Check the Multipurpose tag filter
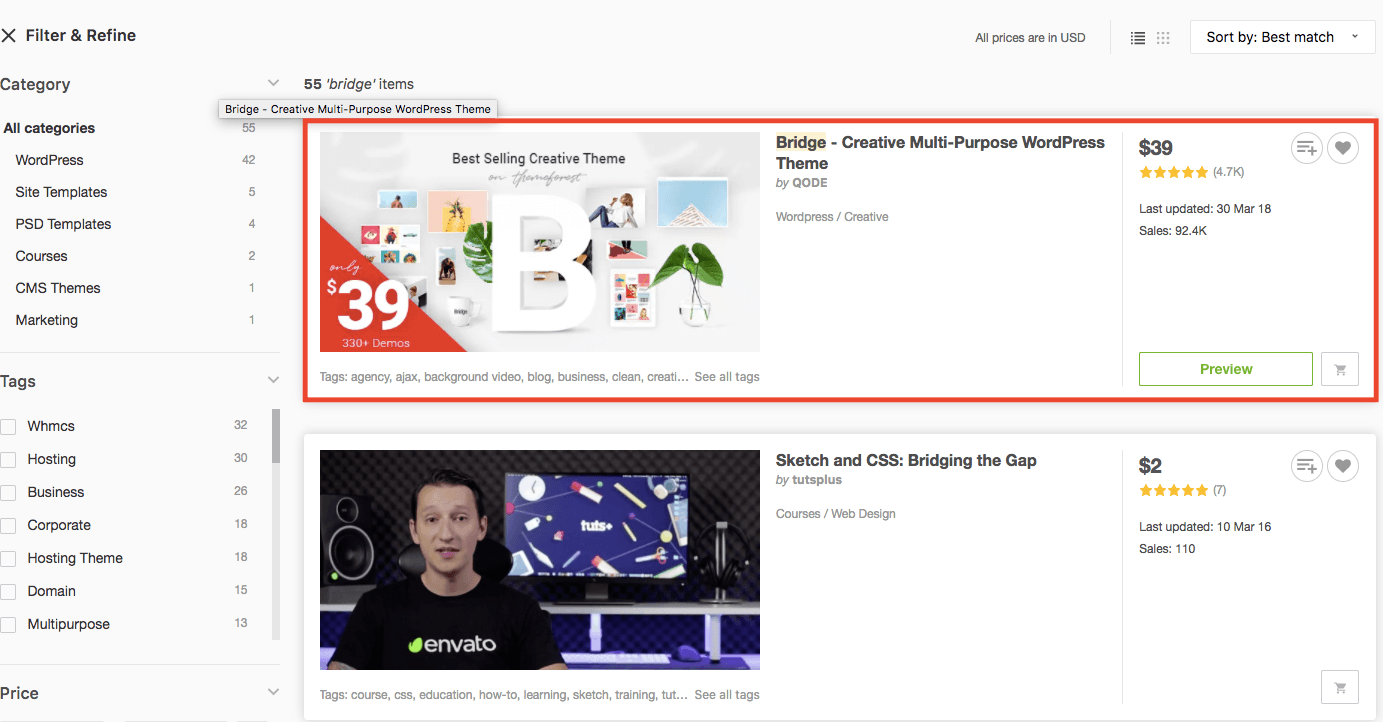This screenshot has width=1383, height=722. [8, 624]
